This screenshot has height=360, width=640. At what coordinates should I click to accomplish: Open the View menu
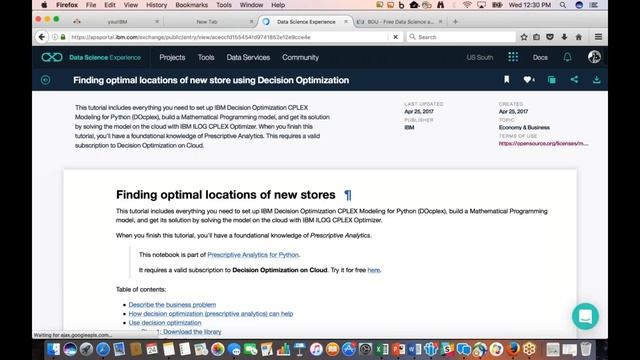[x=131, y=5]
